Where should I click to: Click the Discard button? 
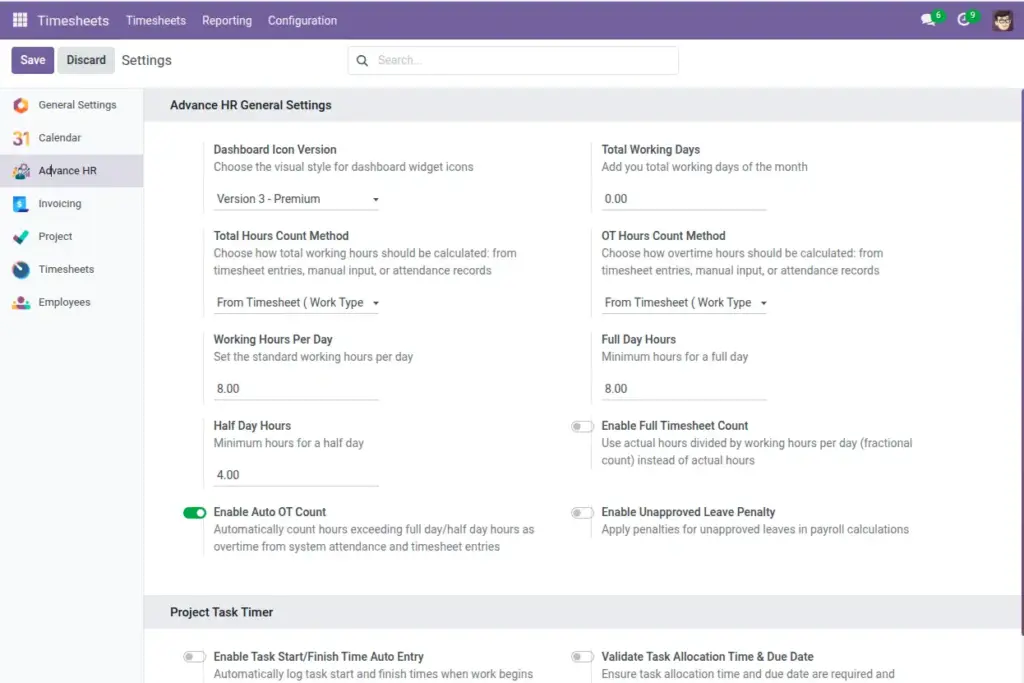point(86,60)
